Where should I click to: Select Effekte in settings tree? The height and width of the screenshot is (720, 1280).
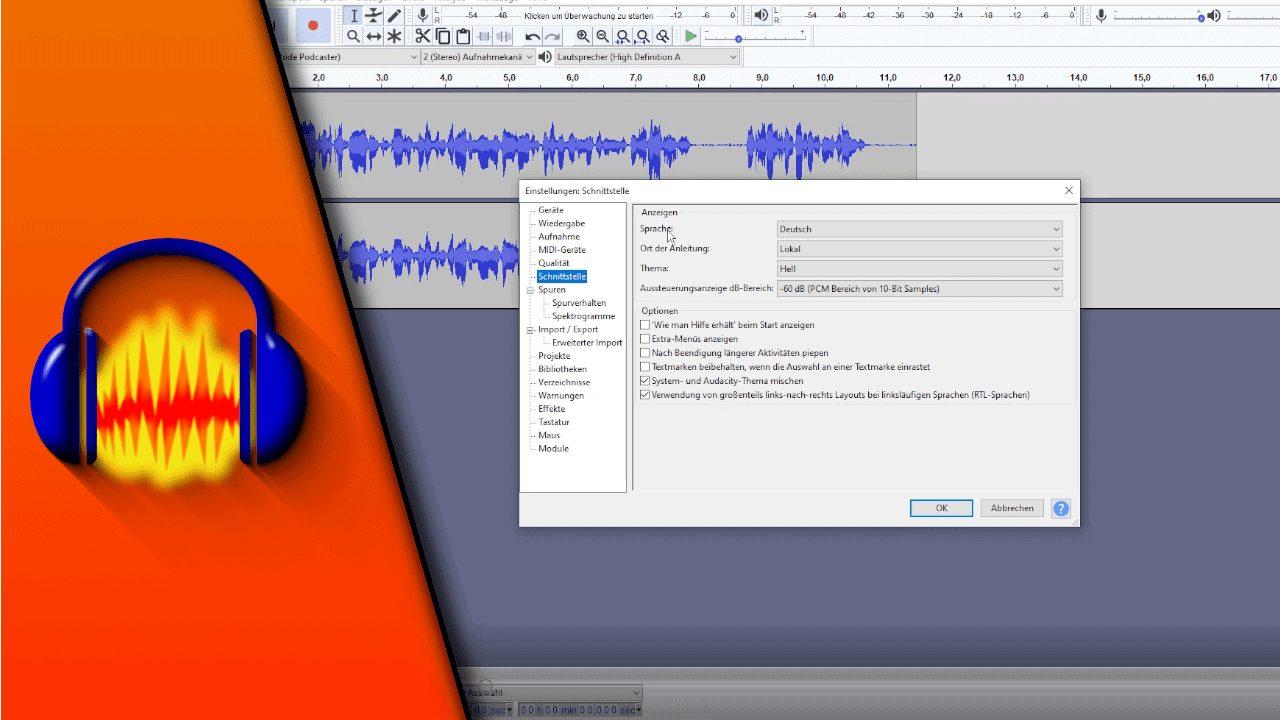point(552,409)
